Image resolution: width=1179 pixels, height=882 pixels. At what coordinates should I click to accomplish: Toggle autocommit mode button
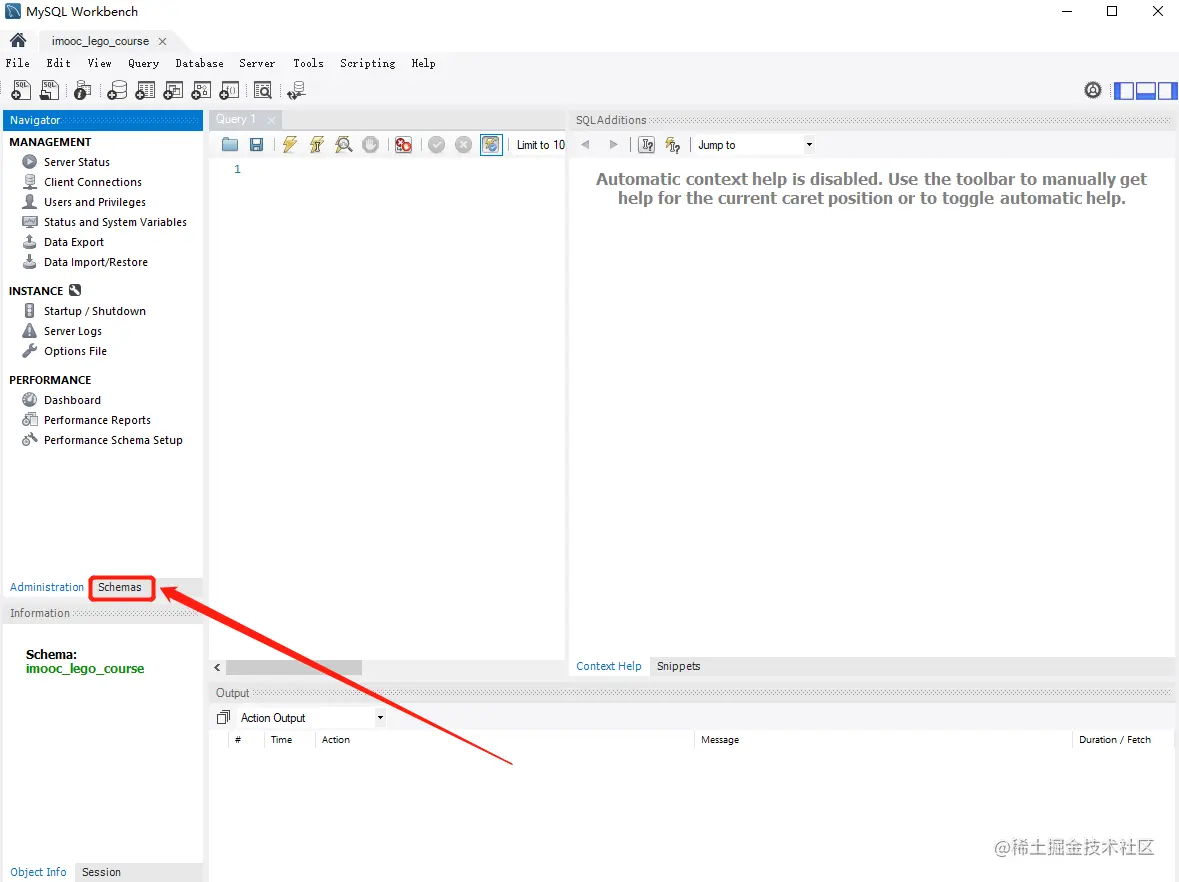tap(491, 144)
